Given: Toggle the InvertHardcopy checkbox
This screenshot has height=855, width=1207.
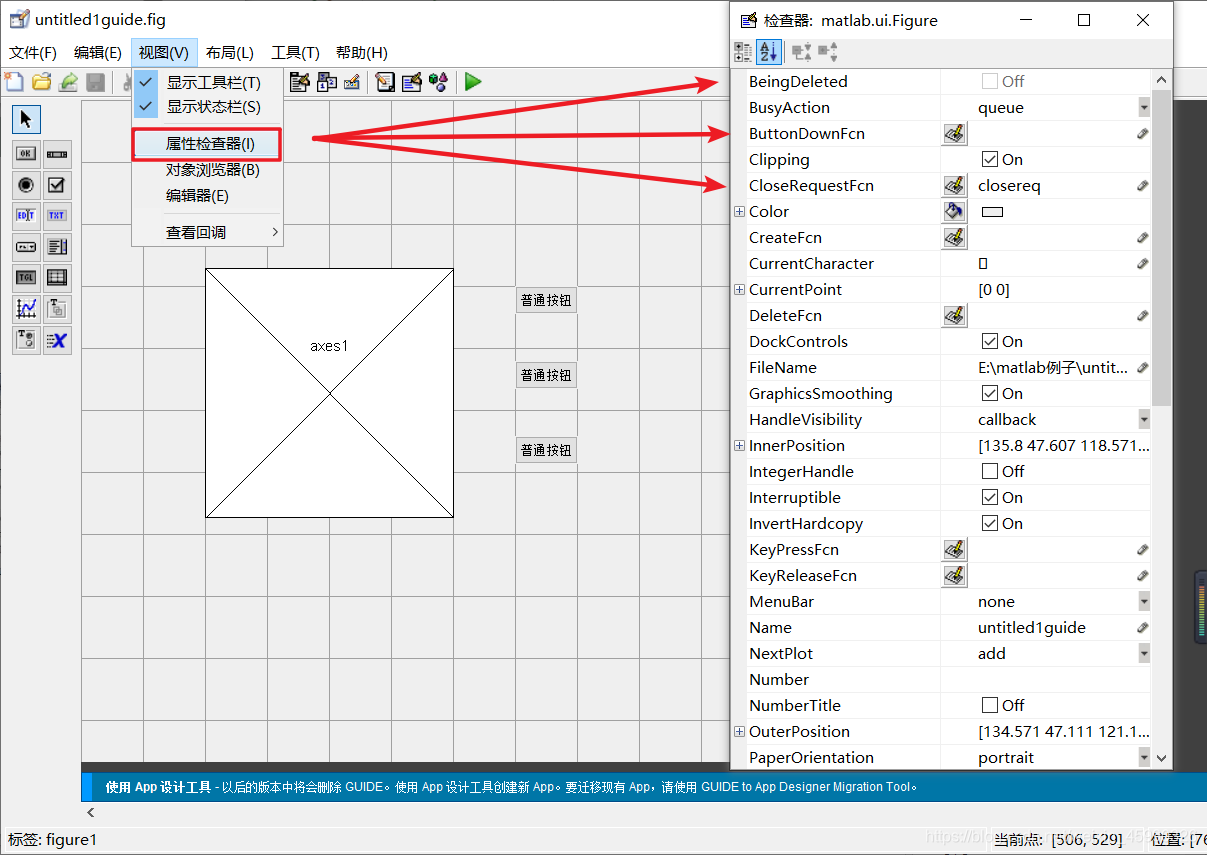Looking at the screenshot, I should click(990, 523).
